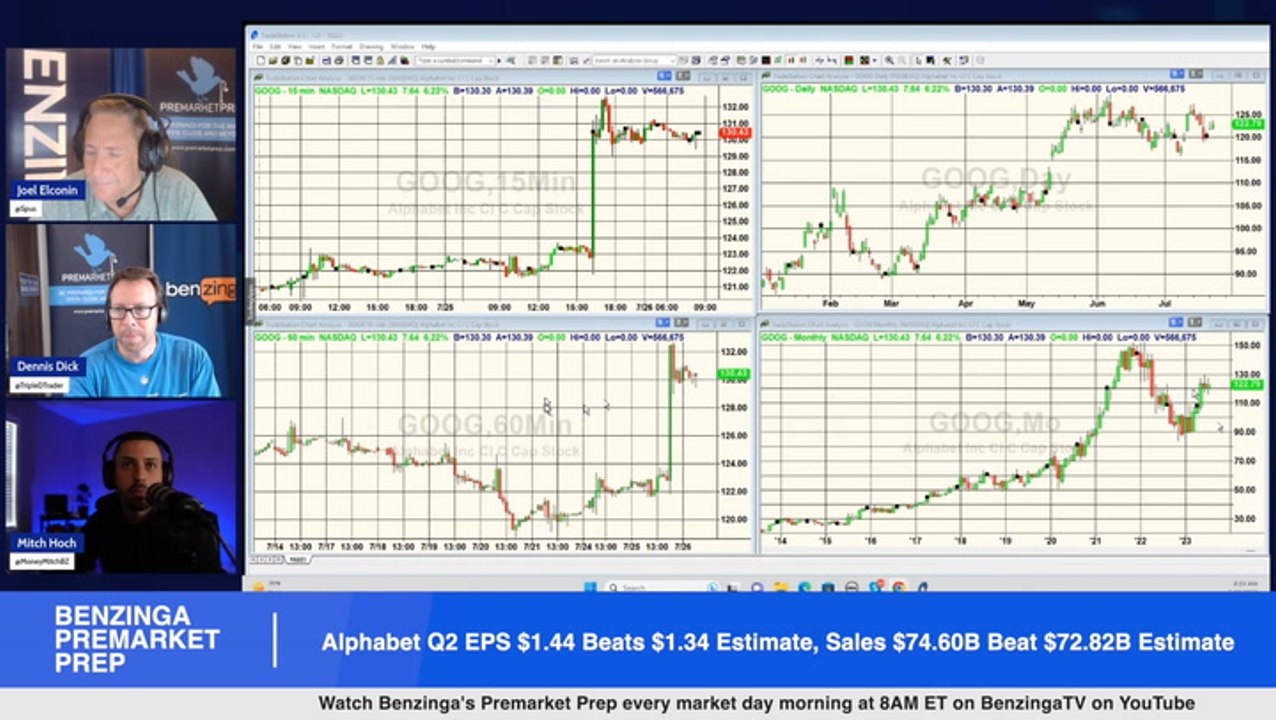1276x720 pixels.
Task: Click the green 130.43 price label on 60 min chart
Action: coord(735,374)
